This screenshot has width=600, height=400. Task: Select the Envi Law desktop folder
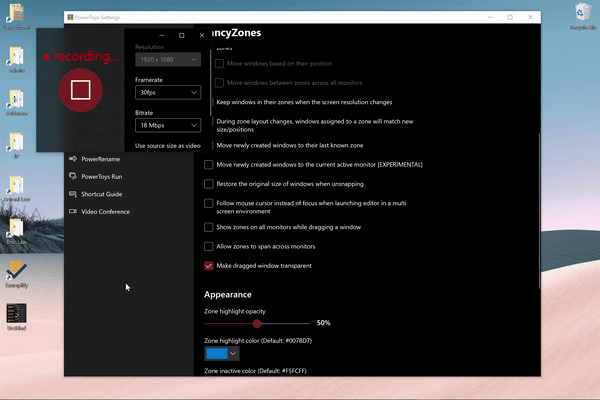[x=16, y=231]
